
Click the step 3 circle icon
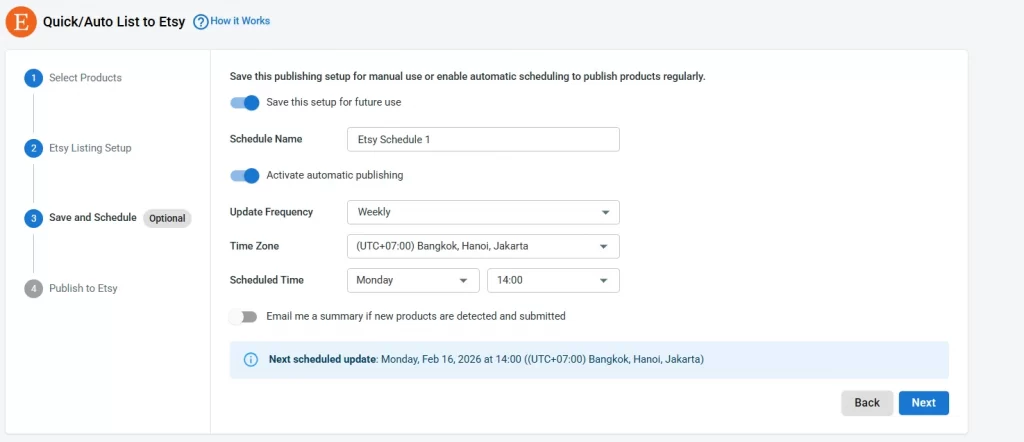point(33,218)
